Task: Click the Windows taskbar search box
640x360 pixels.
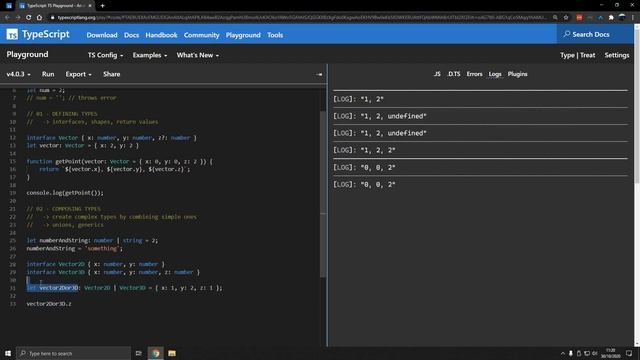Action: point(73,353)
